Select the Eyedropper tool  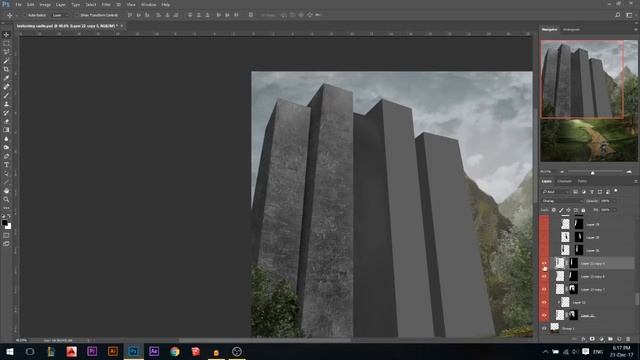click(6, 78)
